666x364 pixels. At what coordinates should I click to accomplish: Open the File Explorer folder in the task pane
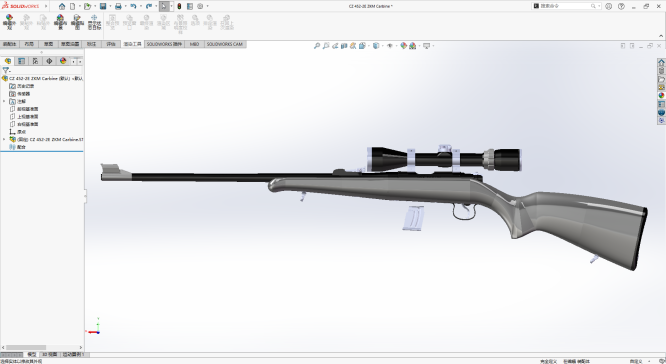click(661, 79)
